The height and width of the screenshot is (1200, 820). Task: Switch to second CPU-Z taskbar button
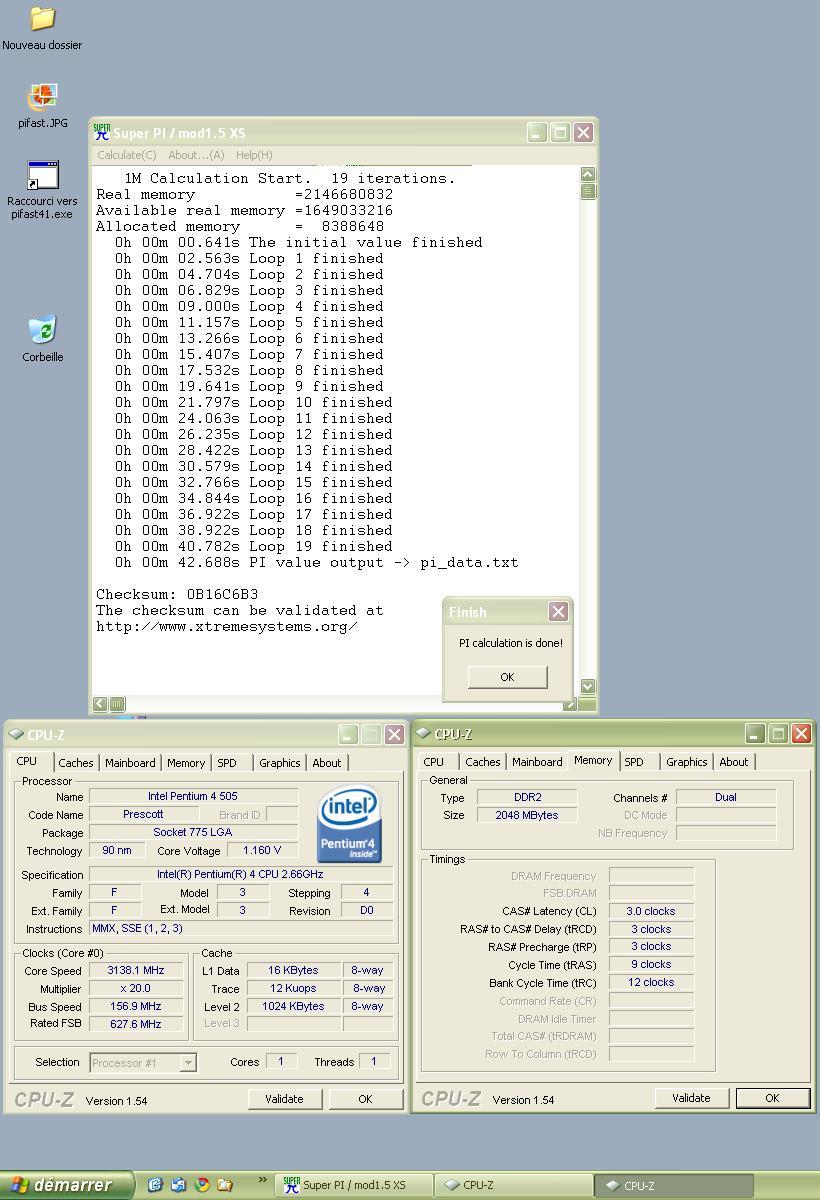[x=675, y=1185]
